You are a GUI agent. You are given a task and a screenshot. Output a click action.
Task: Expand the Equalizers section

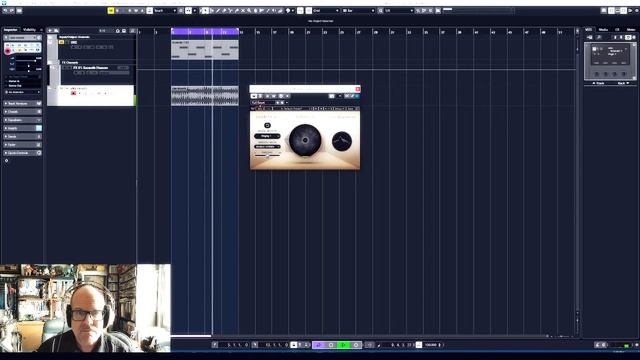click(x=22, y=120)
